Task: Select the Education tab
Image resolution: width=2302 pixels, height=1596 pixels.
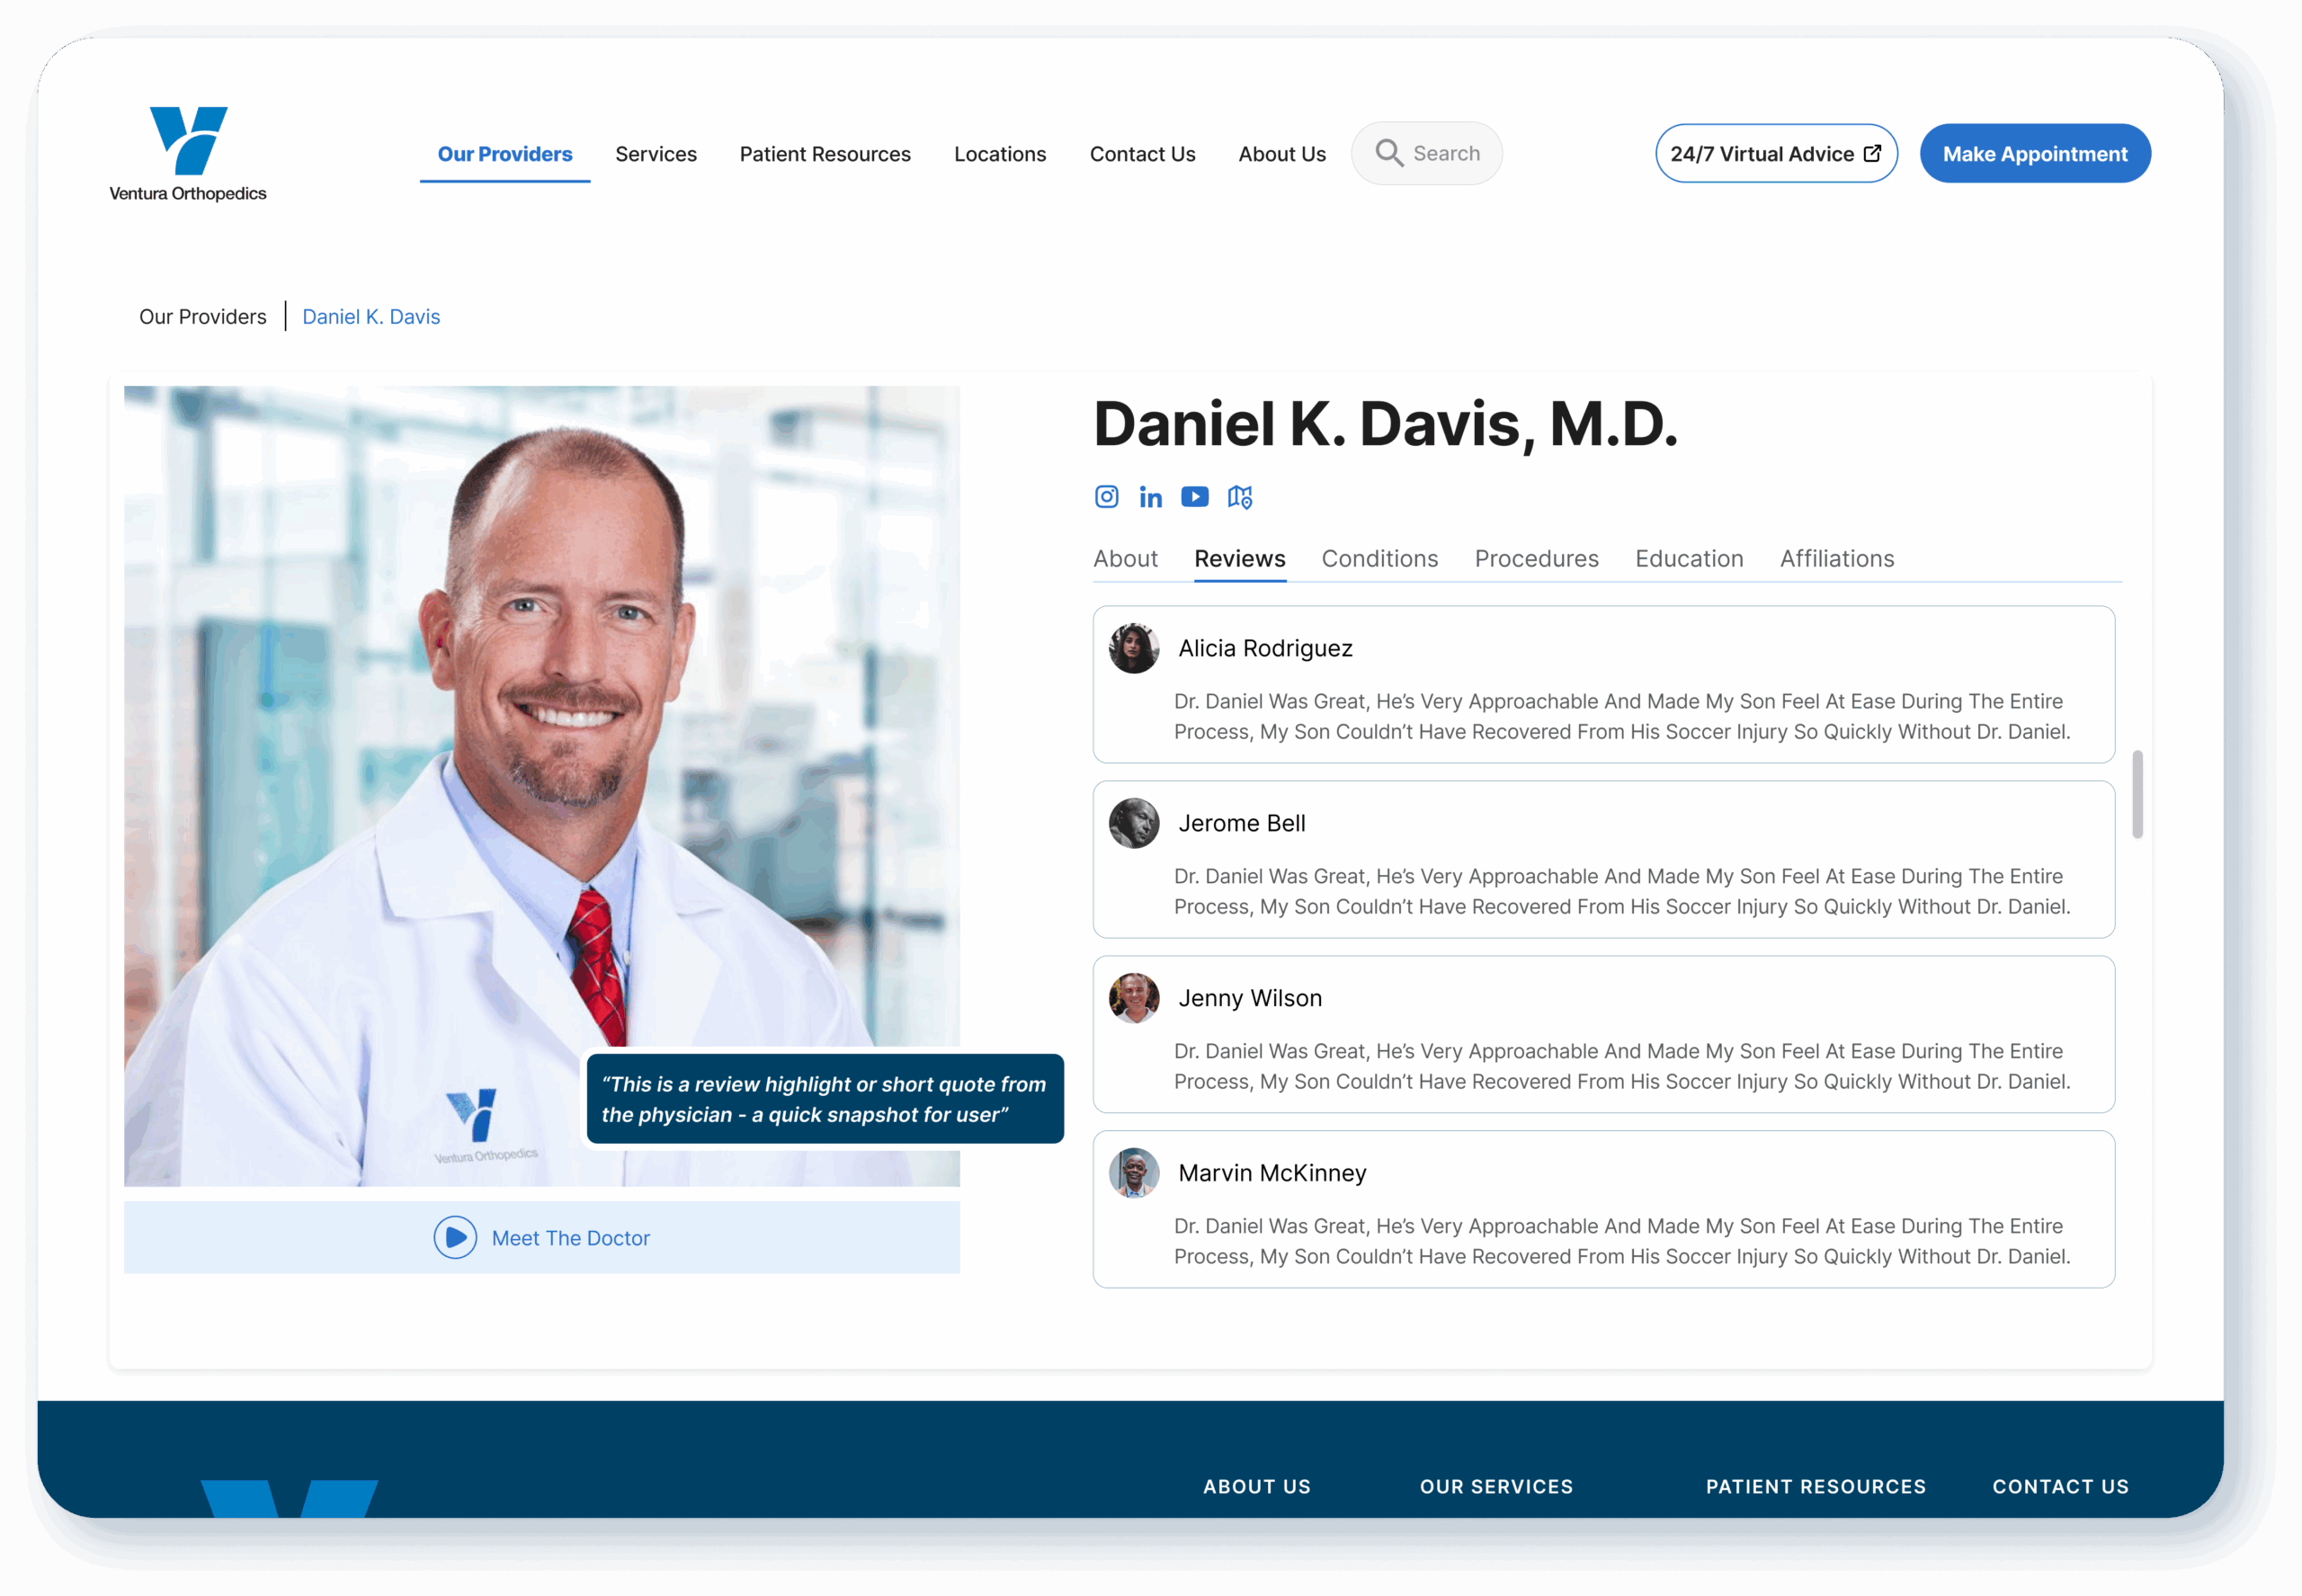Action: point(1688,559)
